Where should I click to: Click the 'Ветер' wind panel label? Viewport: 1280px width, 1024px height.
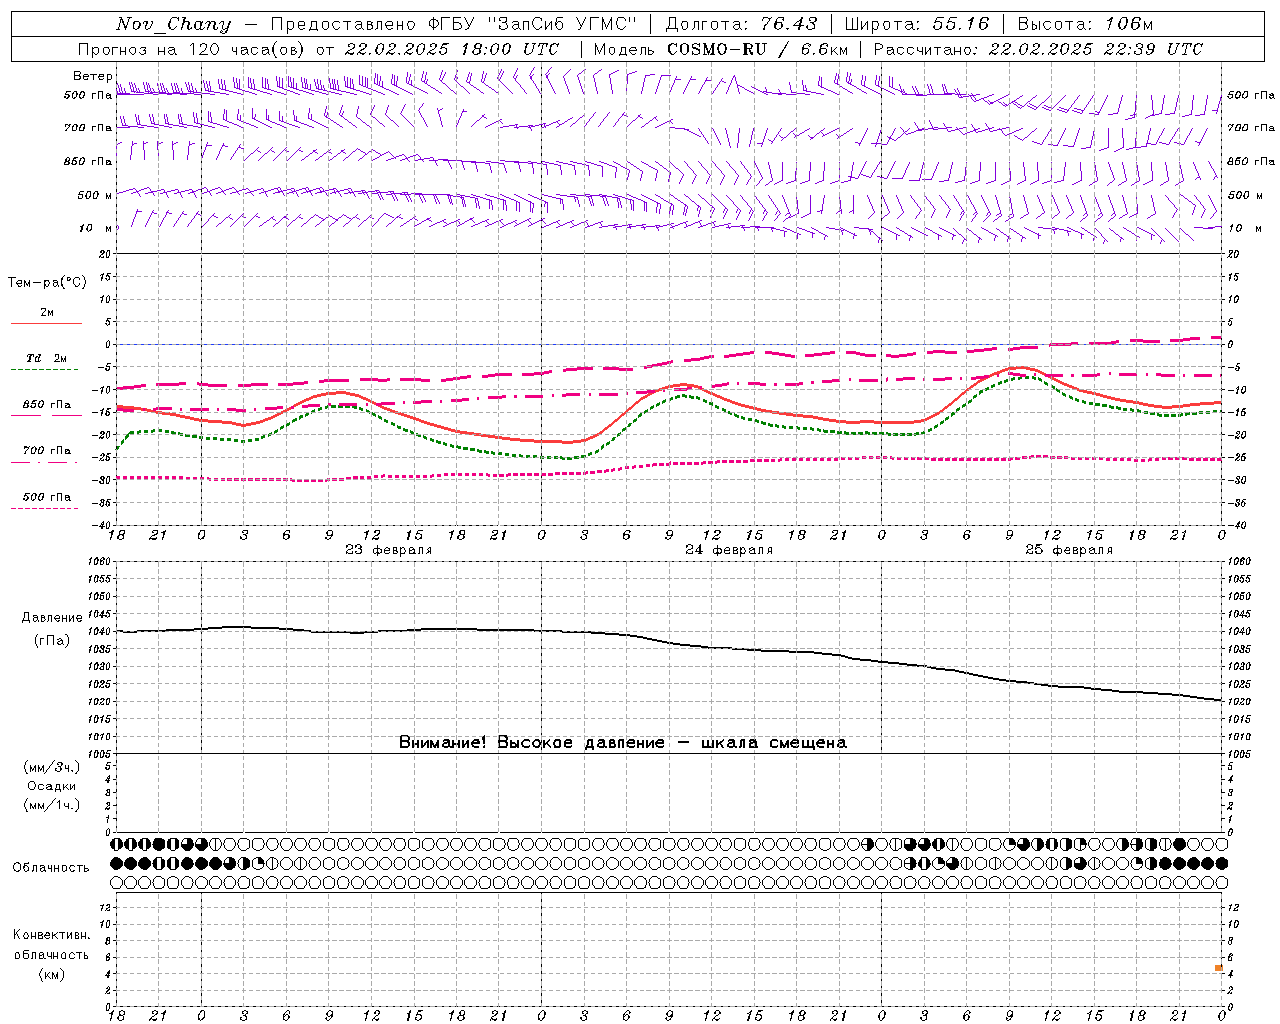tap(92, 76)
